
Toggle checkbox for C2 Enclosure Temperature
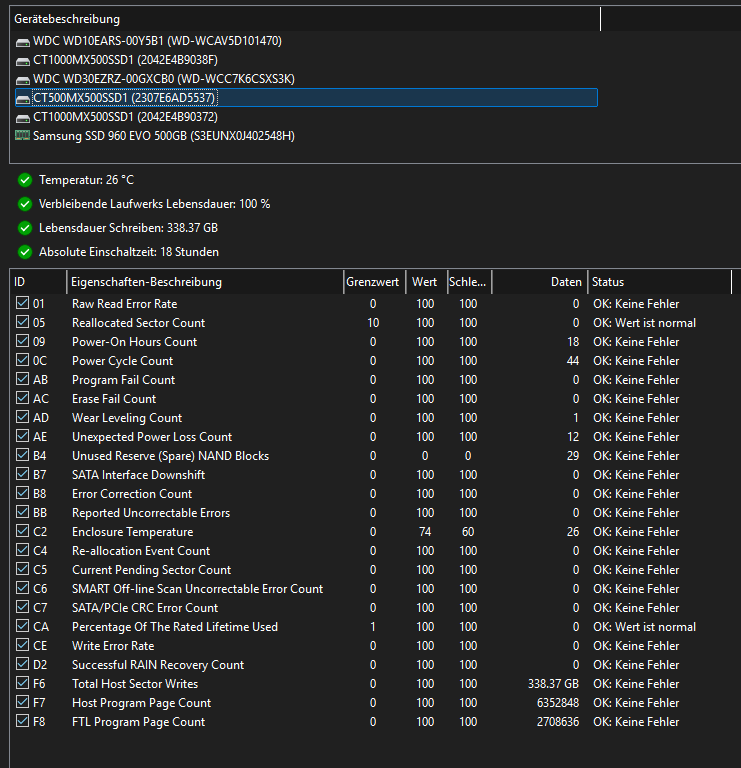[22, 531]
